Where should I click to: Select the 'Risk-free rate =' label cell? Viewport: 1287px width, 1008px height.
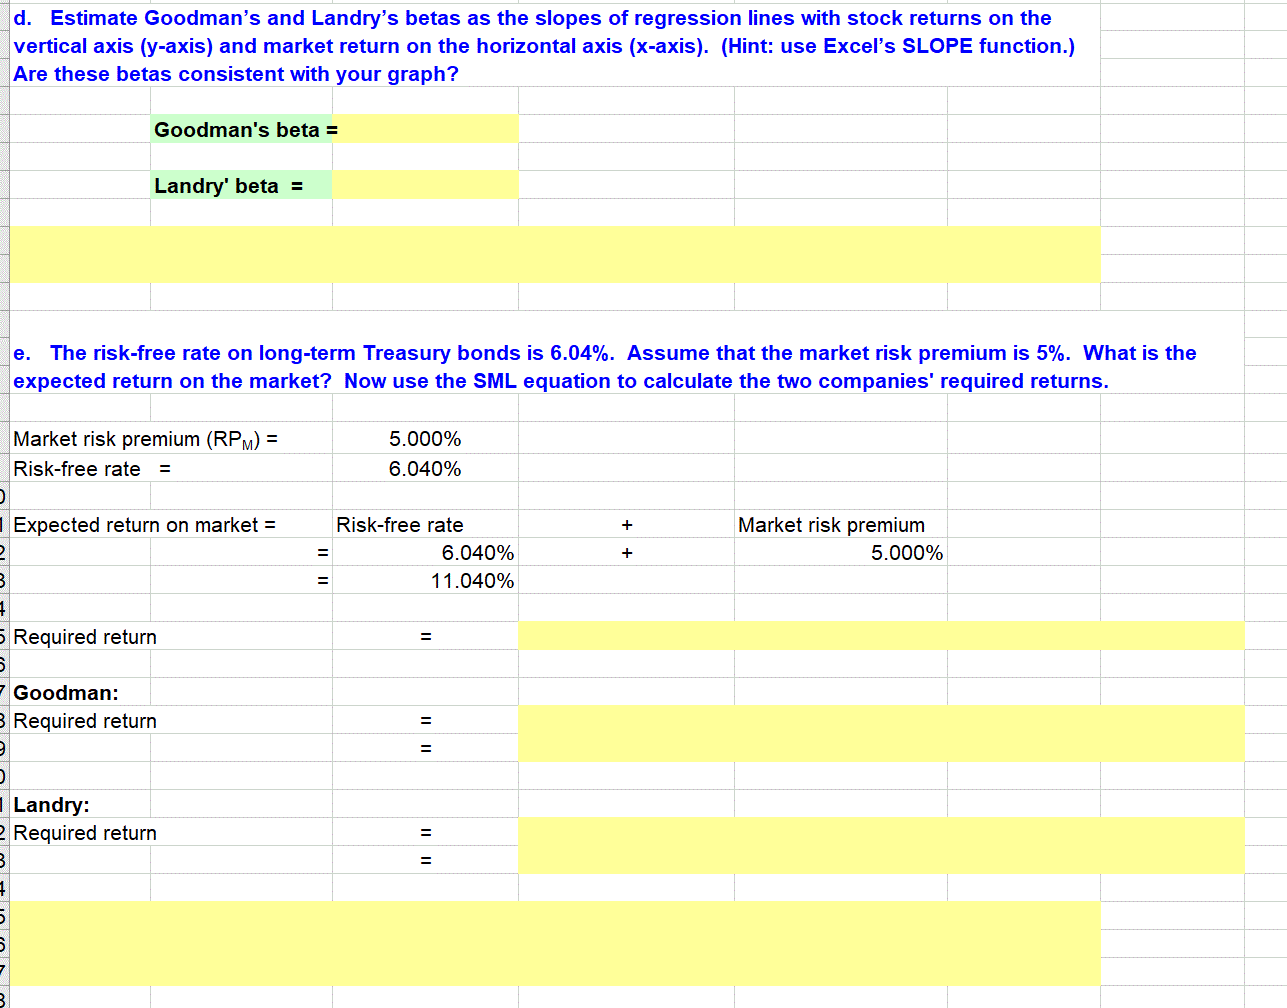tap(92, 469)
